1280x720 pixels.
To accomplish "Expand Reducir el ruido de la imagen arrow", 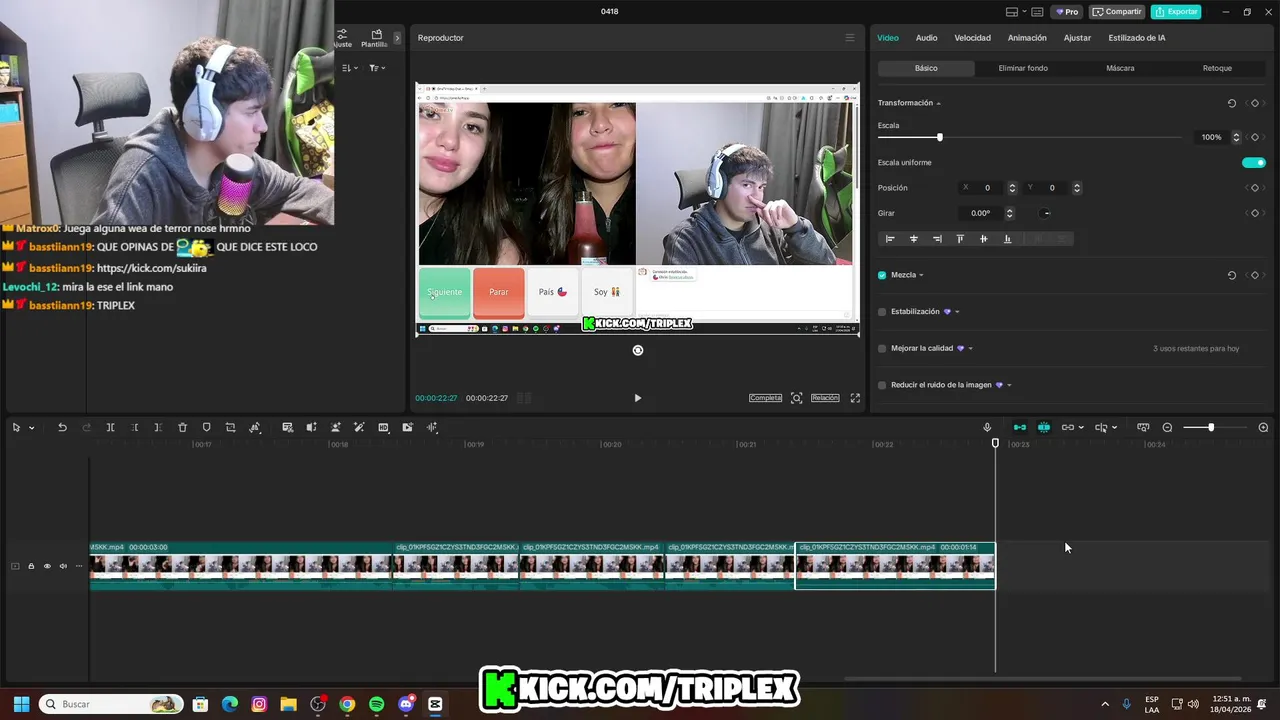I will pyautogui.click(x=1009, y=385).
